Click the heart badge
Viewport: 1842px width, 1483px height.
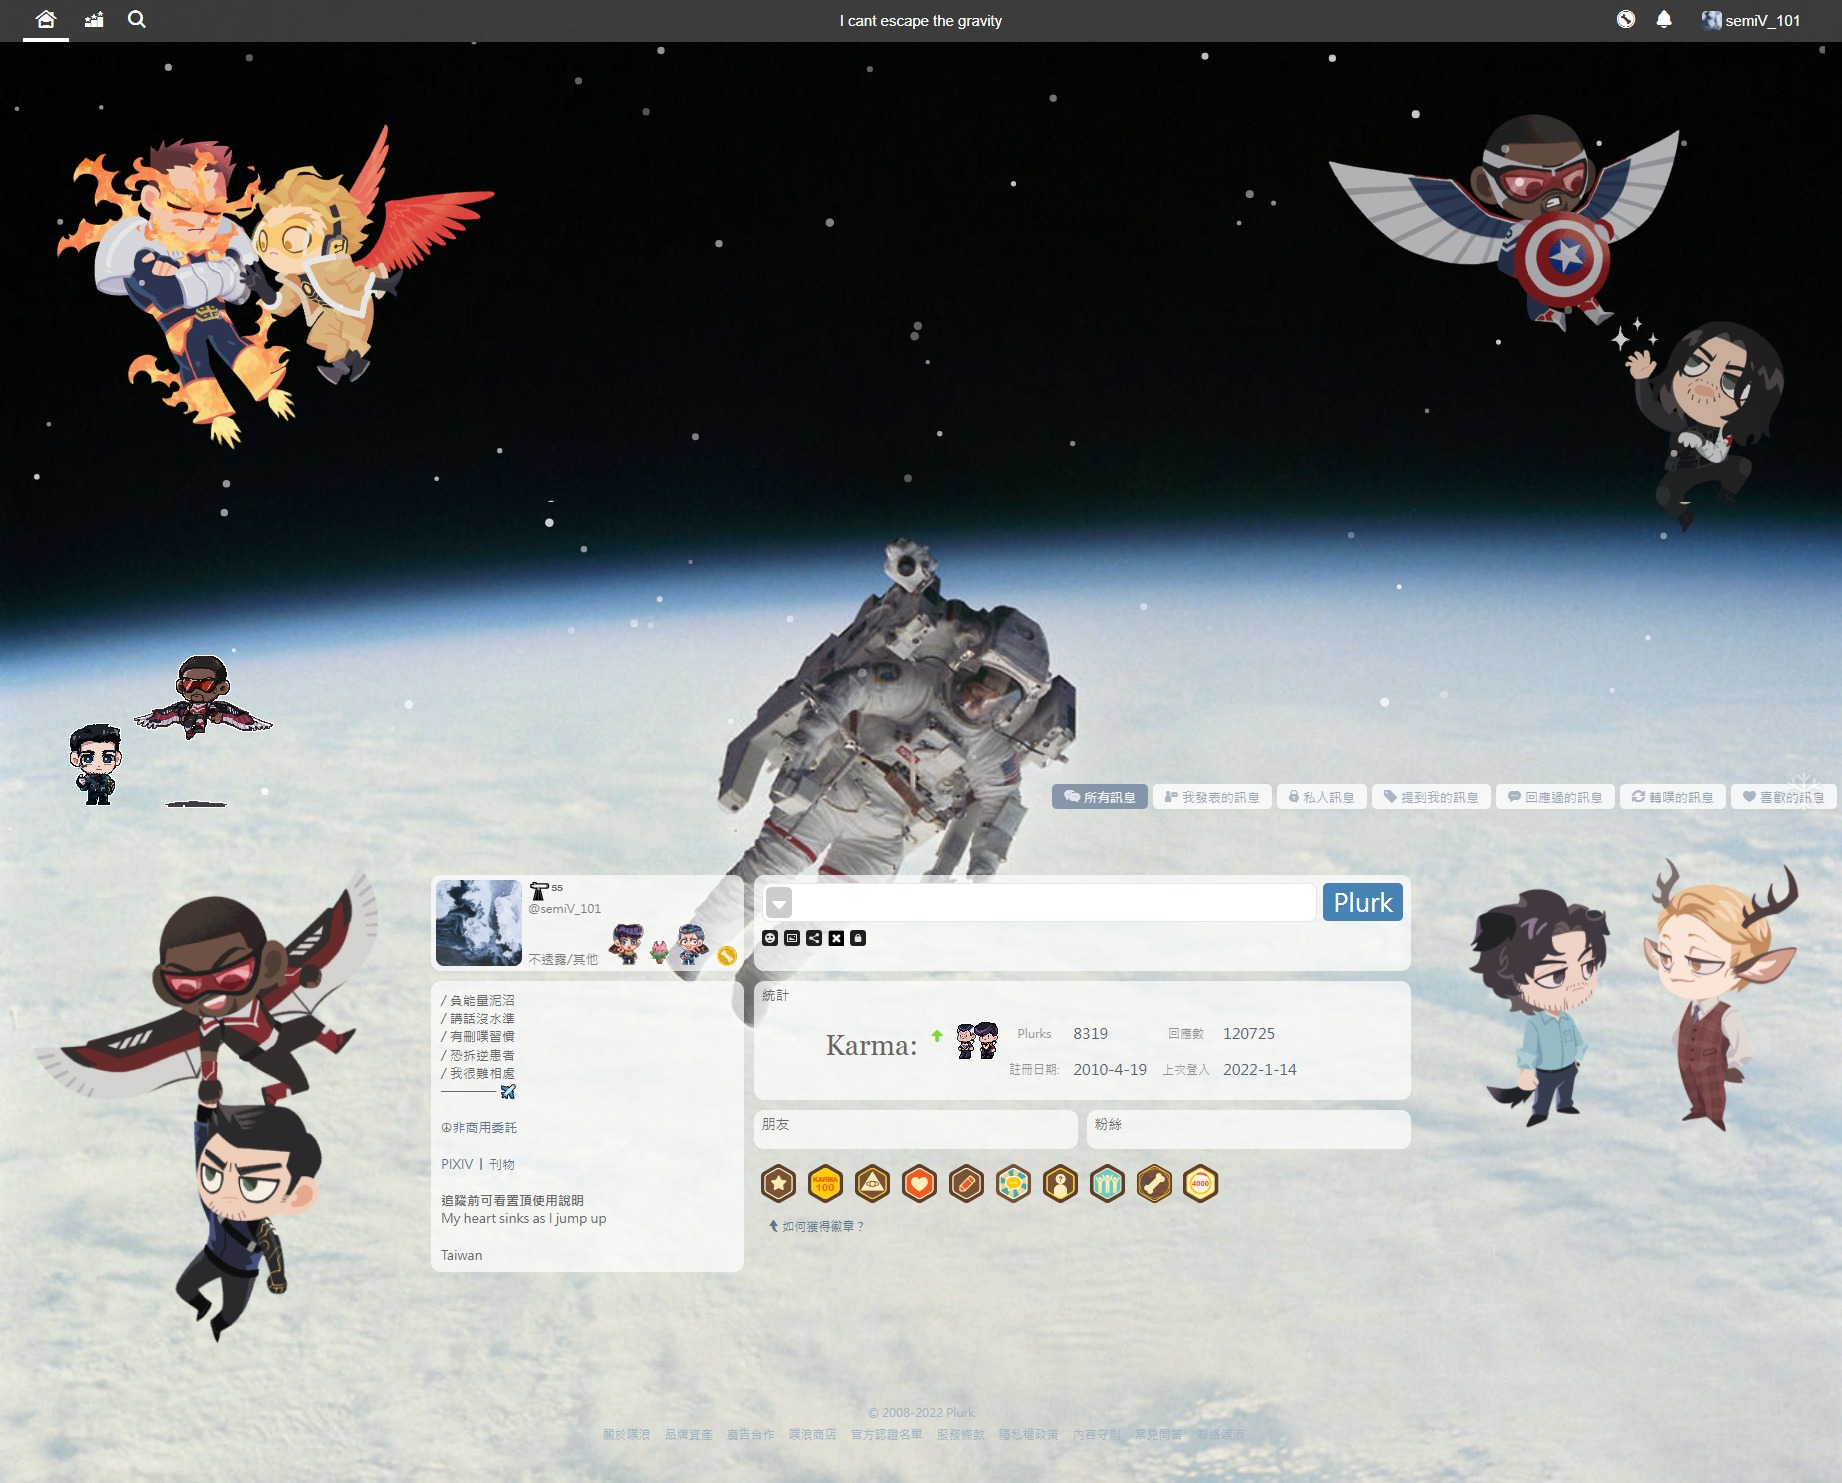tap(919, 1184)
